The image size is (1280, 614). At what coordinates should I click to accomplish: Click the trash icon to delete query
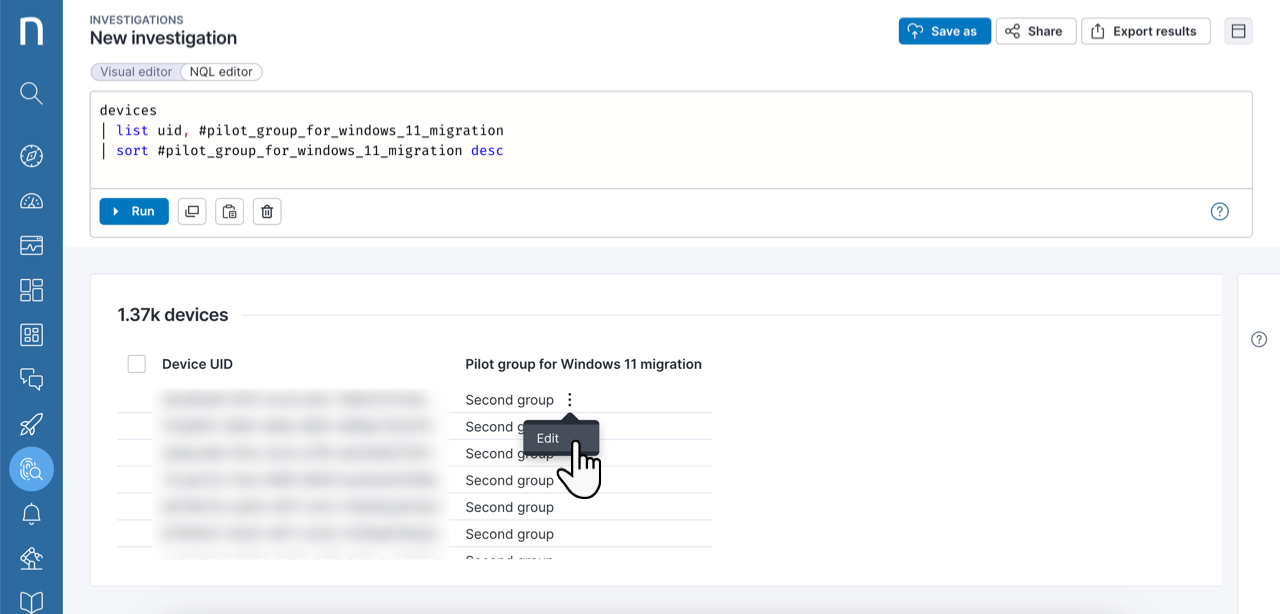(x=267, y=211)
